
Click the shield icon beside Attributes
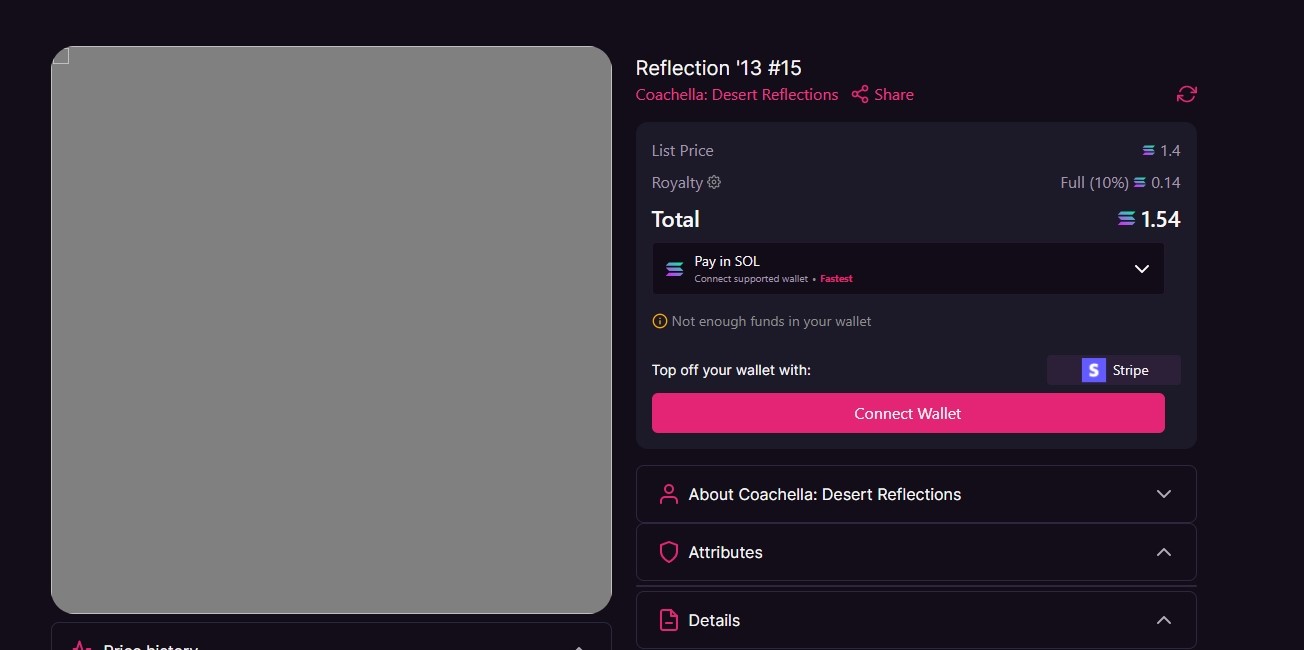point(668,552)
